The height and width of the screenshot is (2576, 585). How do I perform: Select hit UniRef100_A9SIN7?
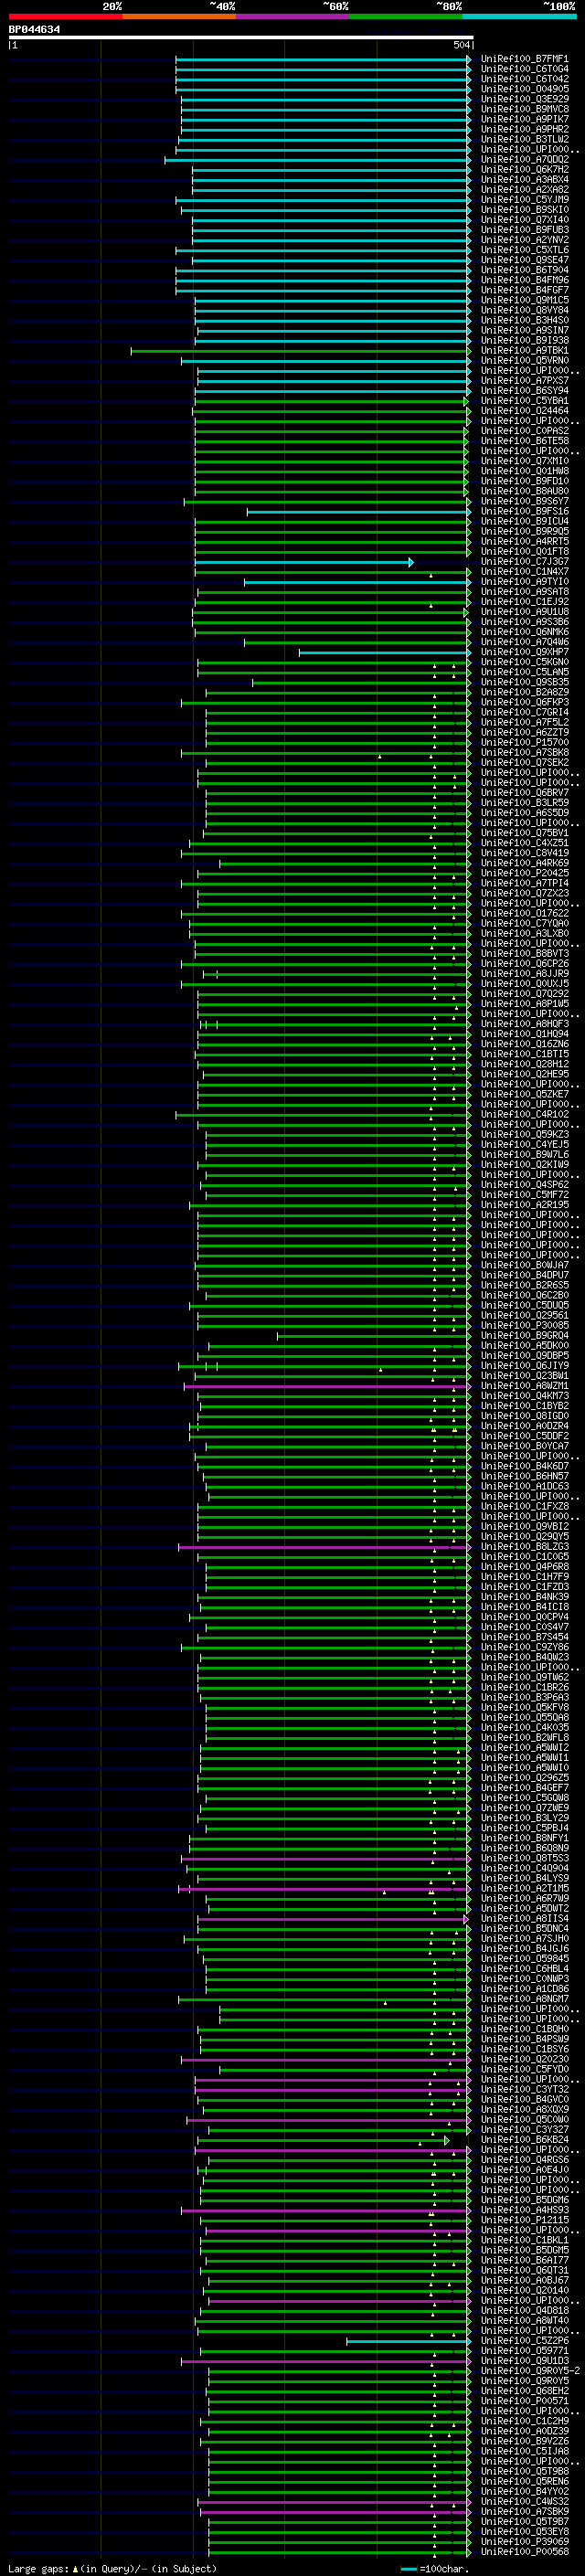click(x=524, y=330)
